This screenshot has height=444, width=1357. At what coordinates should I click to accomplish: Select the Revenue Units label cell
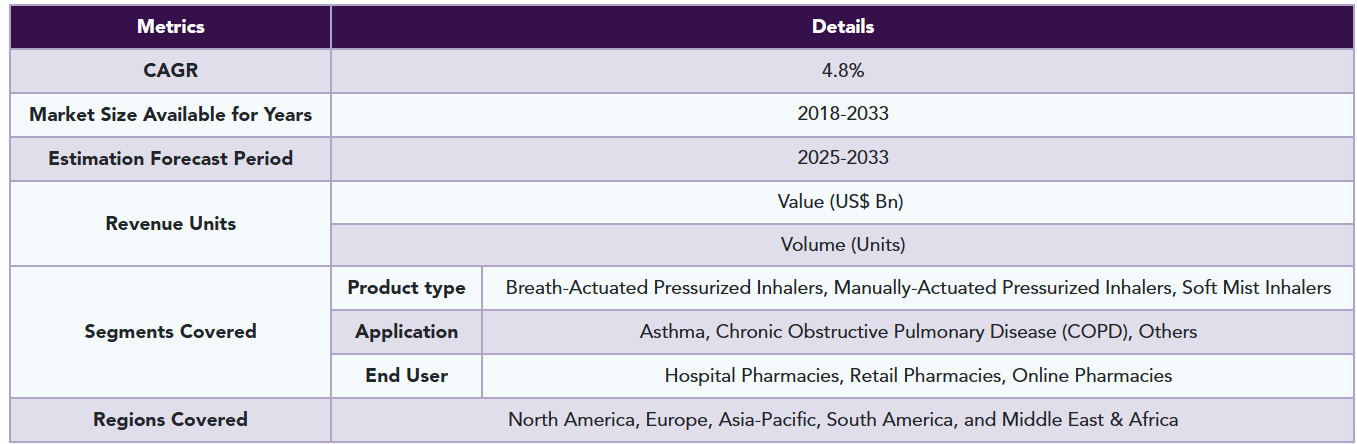click(x=170, y=224)
